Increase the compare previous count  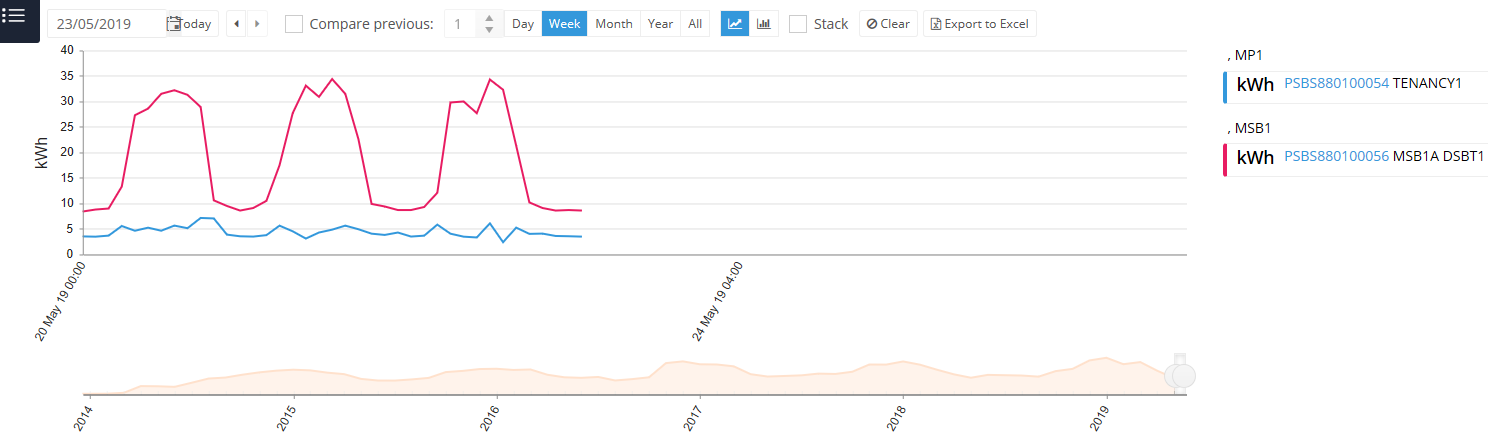488,18
